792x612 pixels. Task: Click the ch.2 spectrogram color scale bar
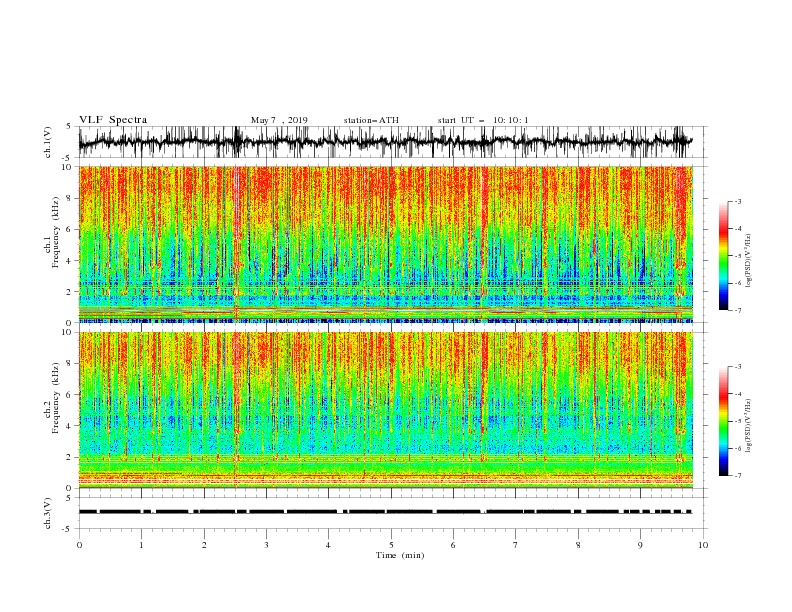(723, 421)
